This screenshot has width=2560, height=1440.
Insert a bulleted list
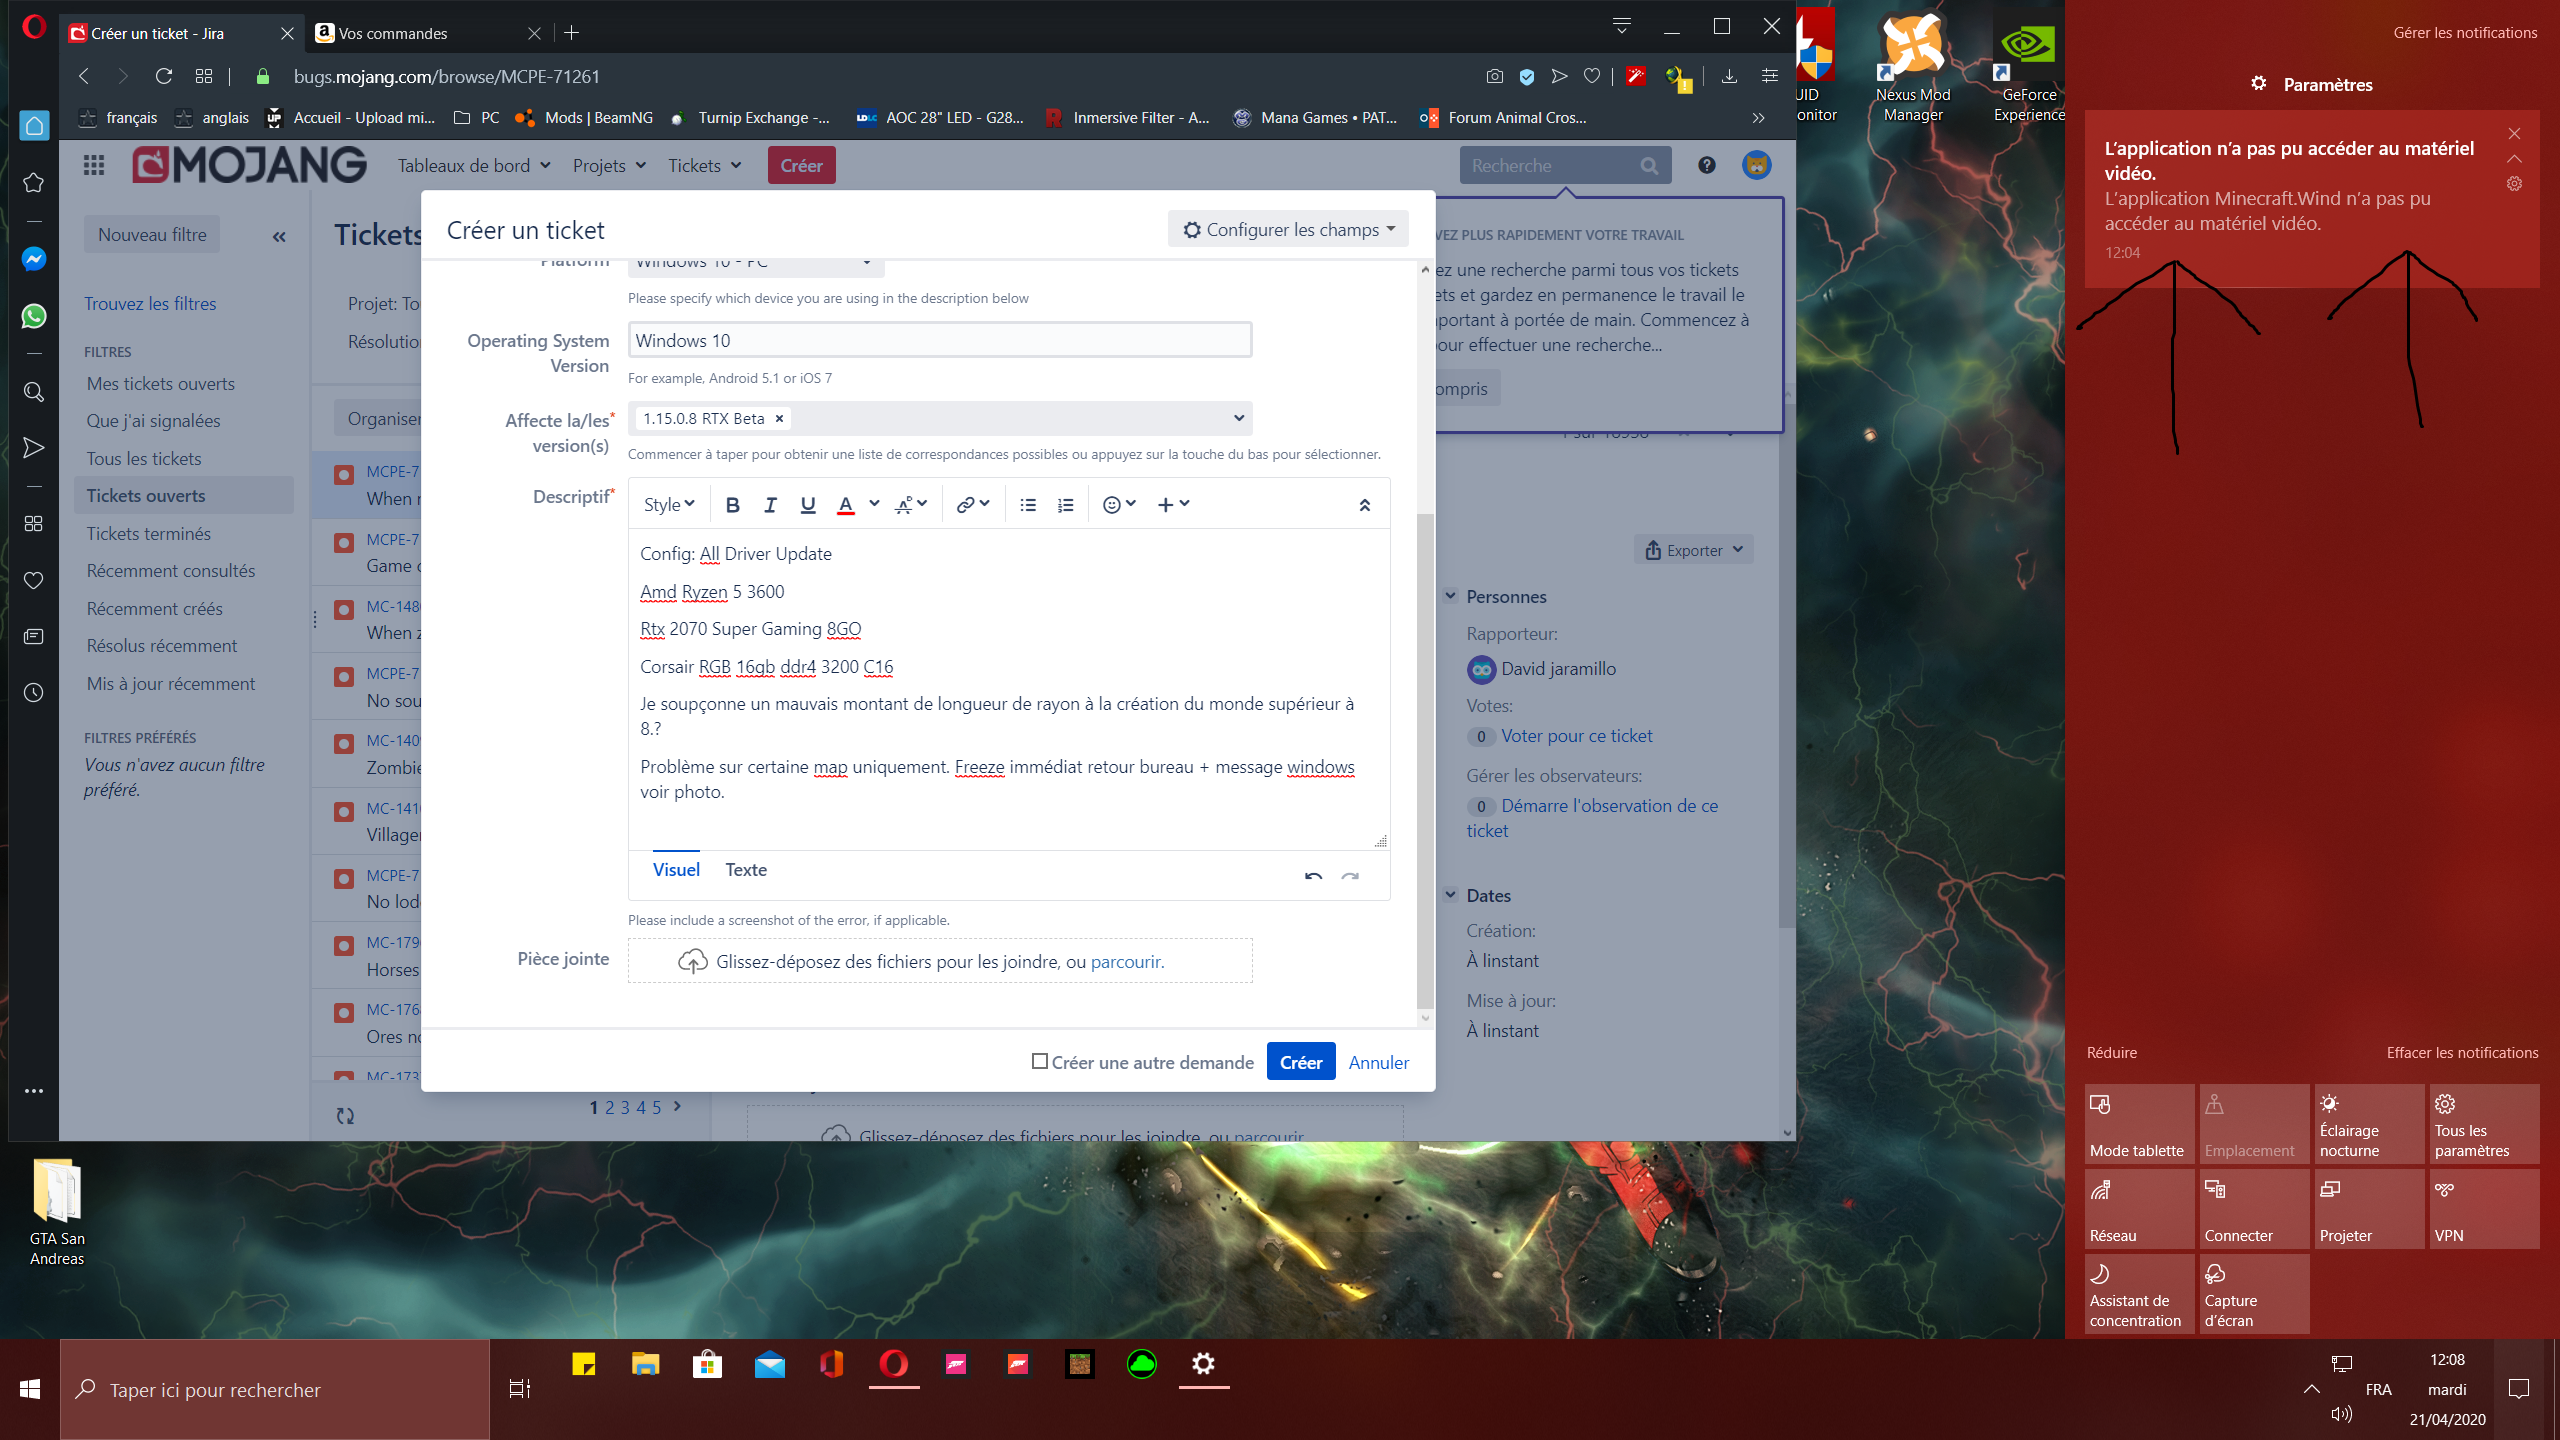click(x=1027, y=505)
